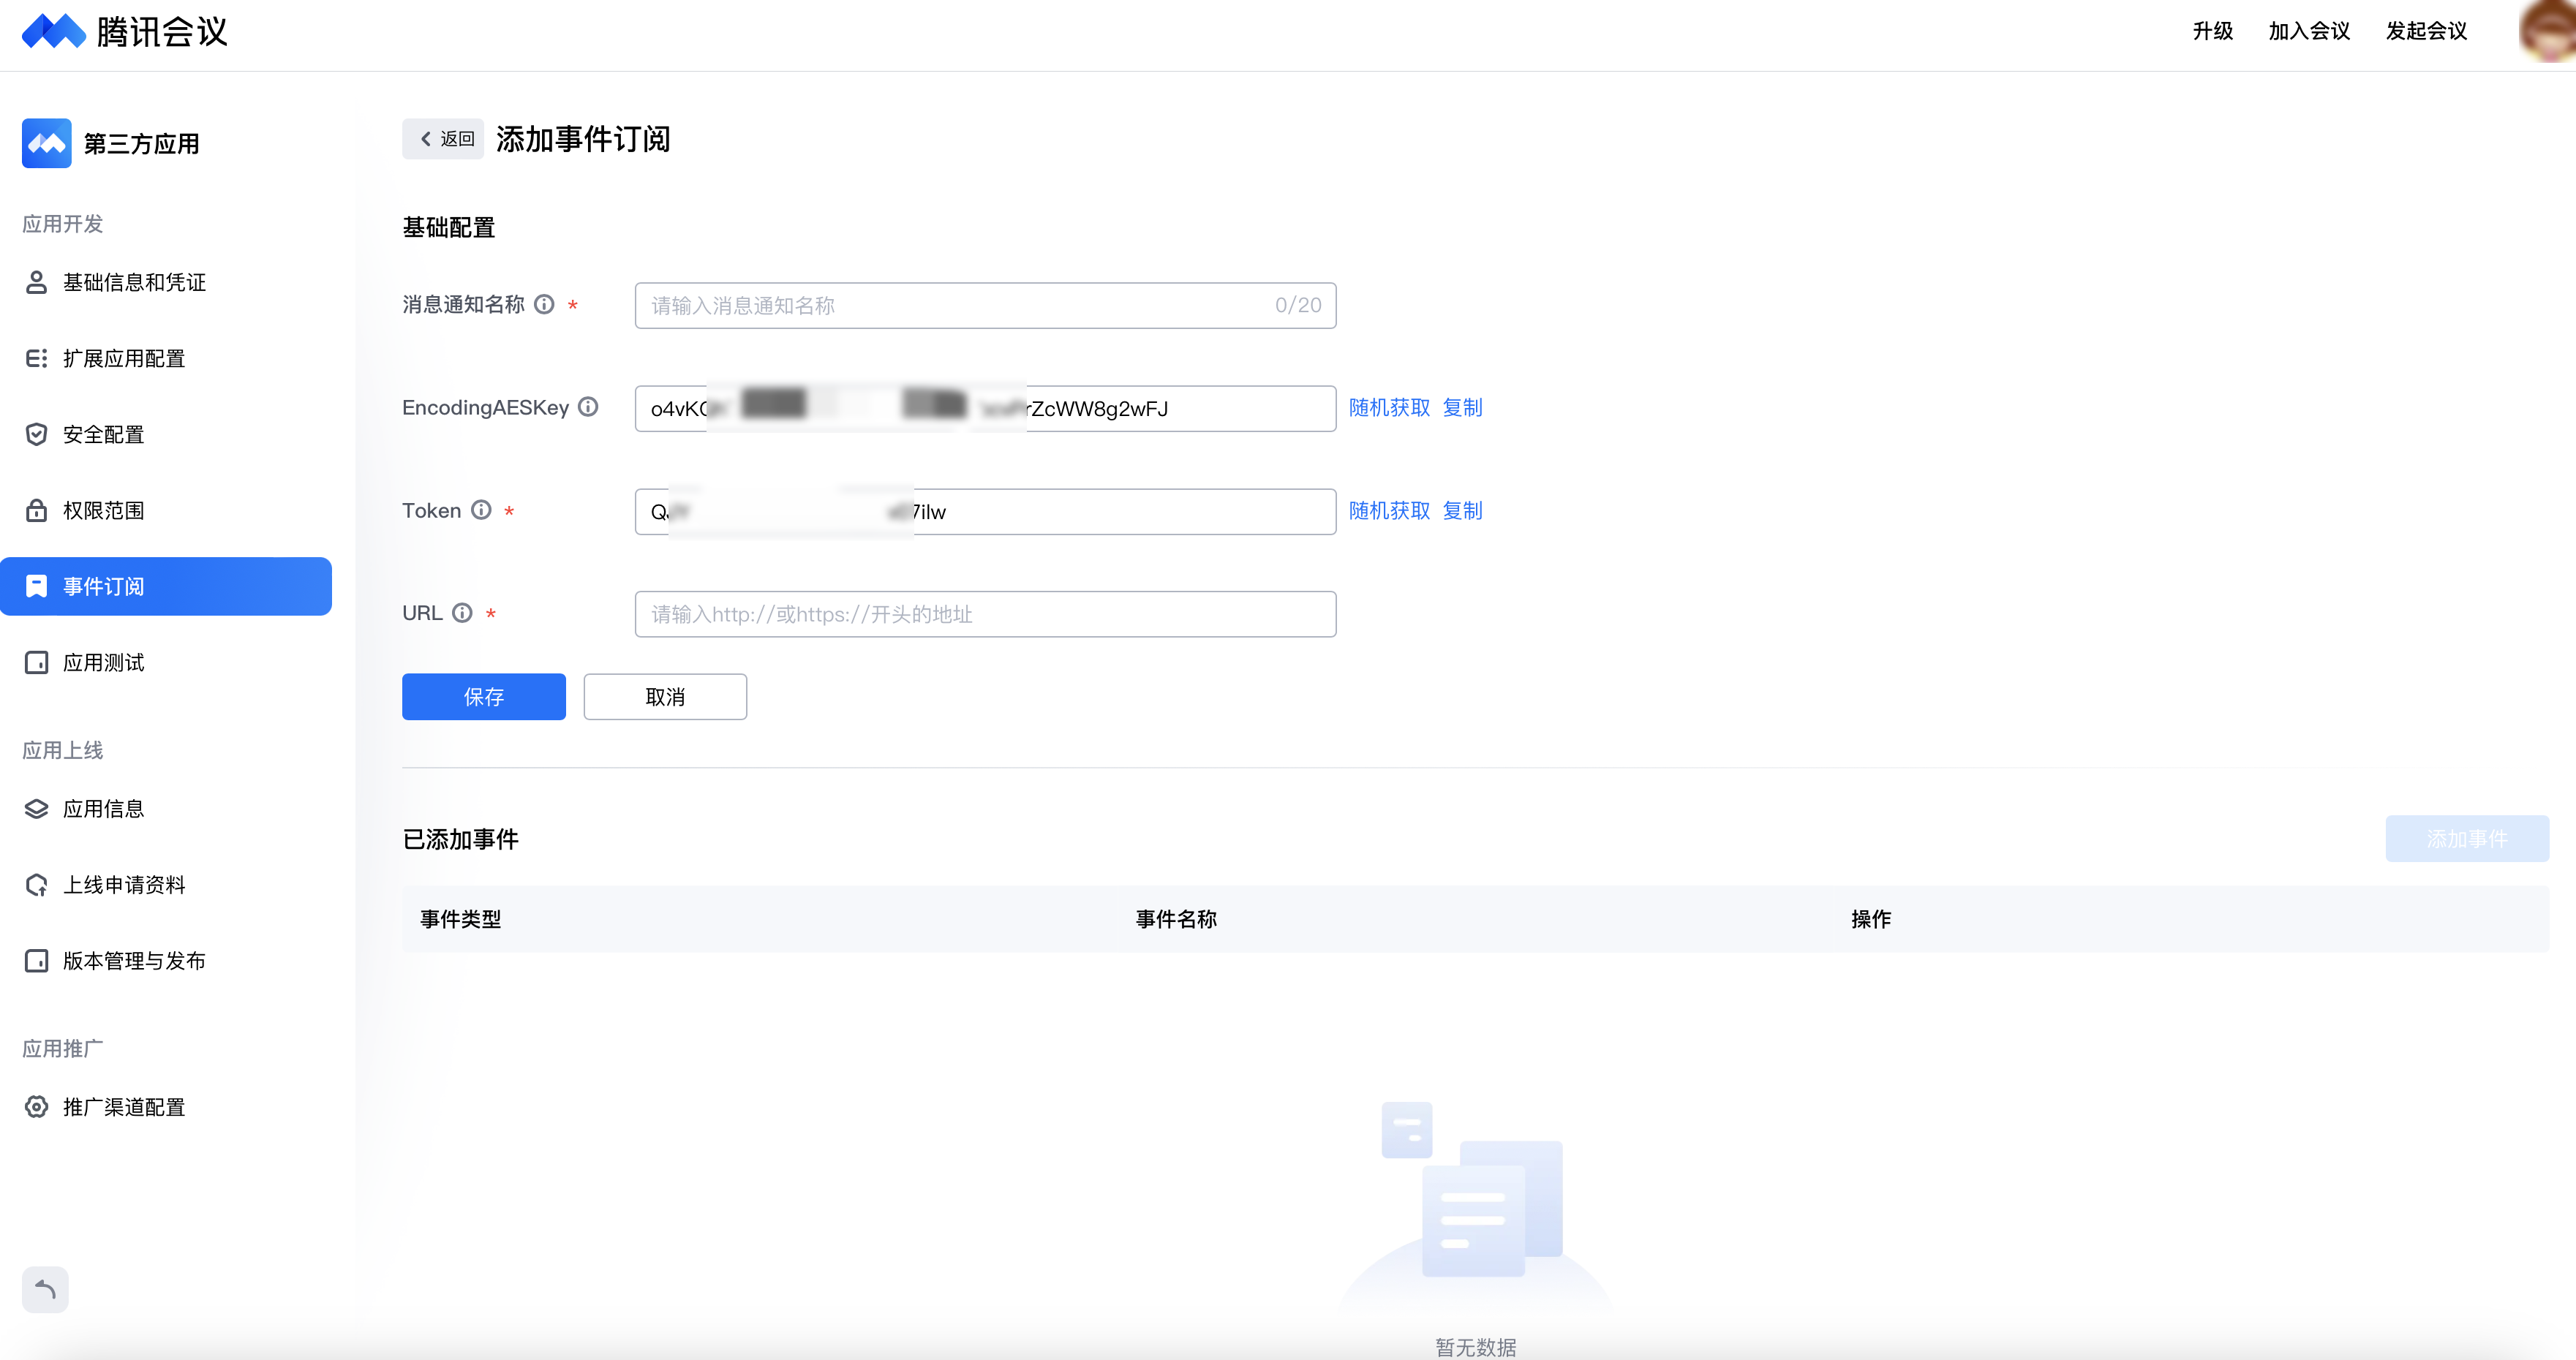Click the info icon beside 消息通知名称

tap(544, 304)
